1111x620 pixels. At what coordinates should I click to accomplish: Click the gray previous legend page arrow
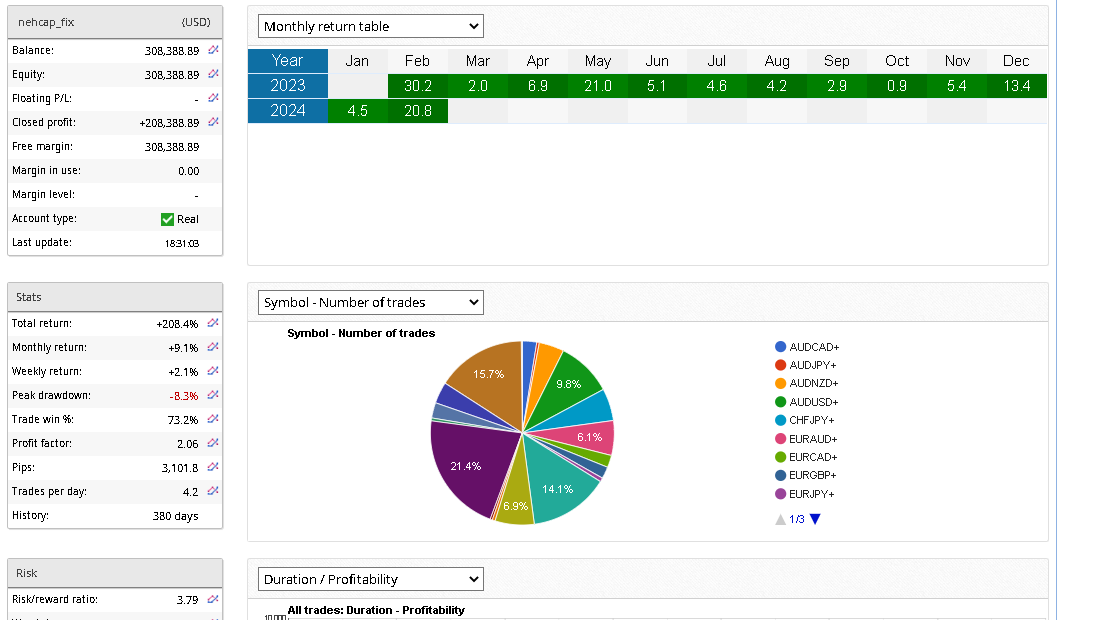click(x=780, y=519)
